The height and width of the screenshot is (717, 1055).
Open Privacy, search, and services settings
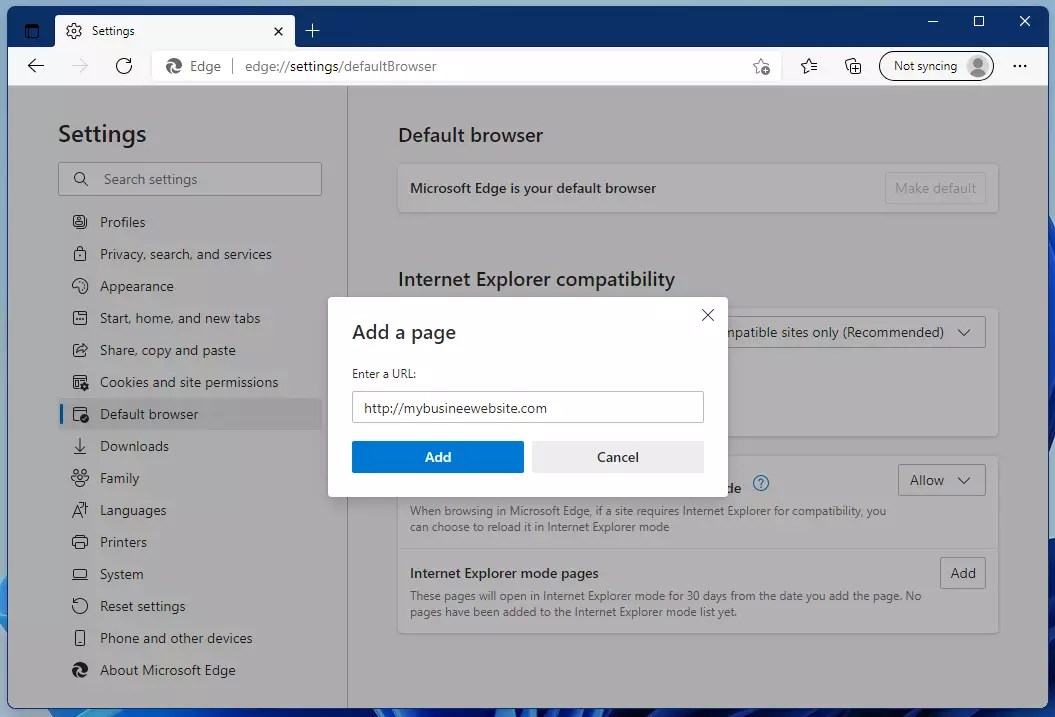pyautogui.click(x=190, y=254)
